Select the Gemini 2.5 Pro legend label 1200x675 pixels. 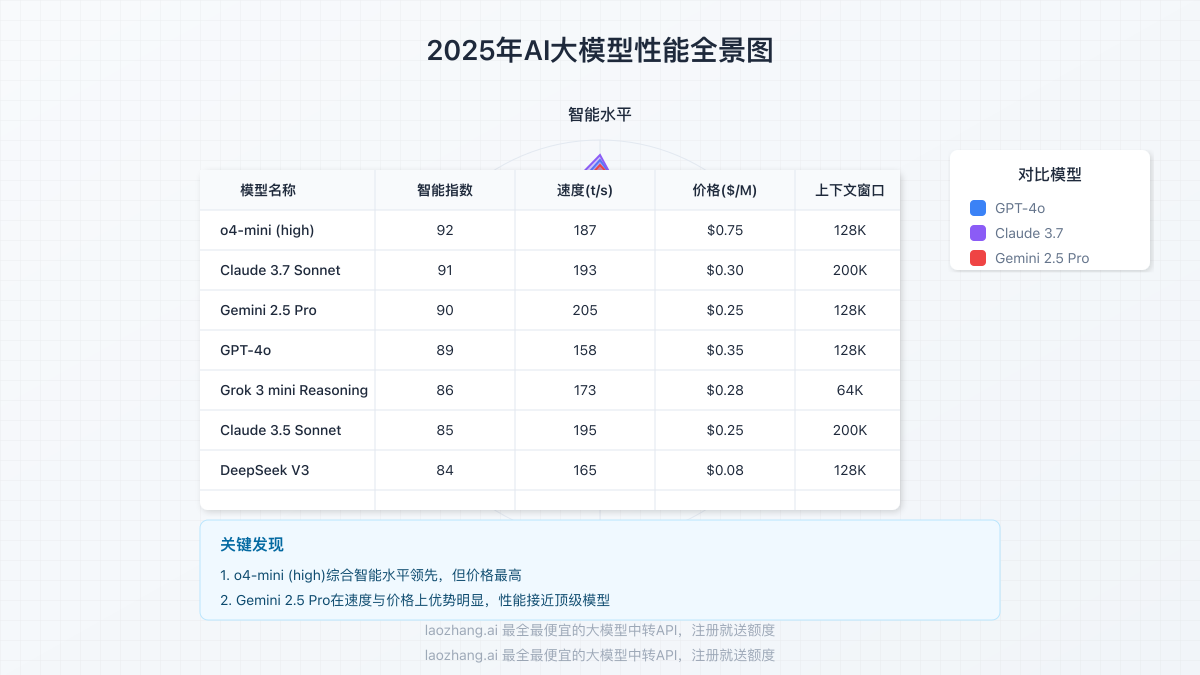(x=1042, y=258)
